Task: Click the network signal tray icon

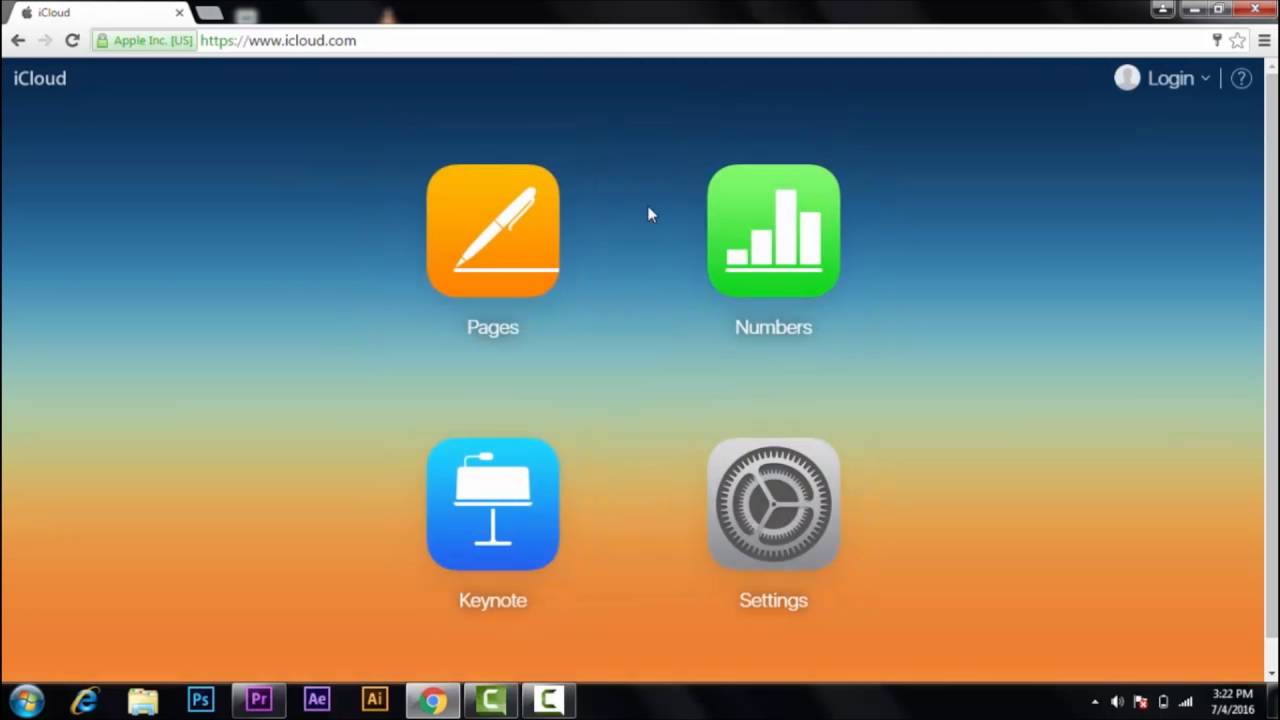Action: pos(1186,702)
